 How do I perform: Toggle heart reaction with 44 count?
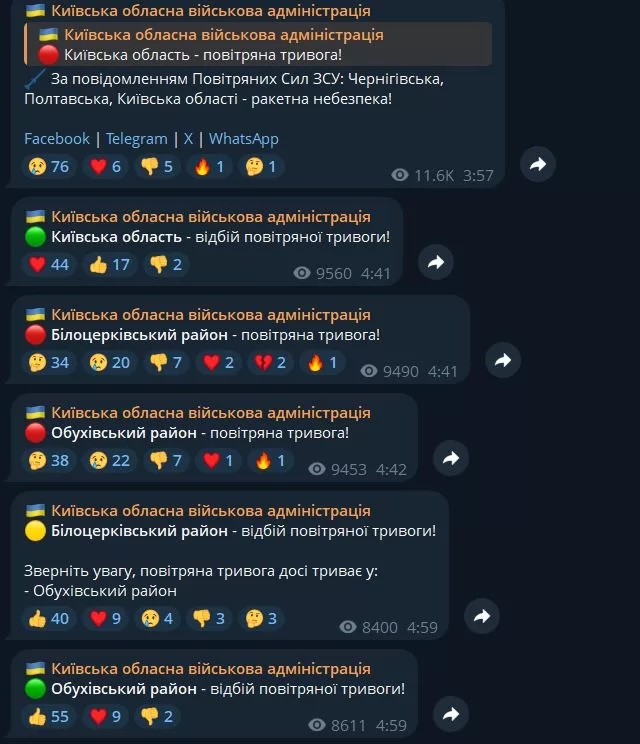tap(49, 264)
